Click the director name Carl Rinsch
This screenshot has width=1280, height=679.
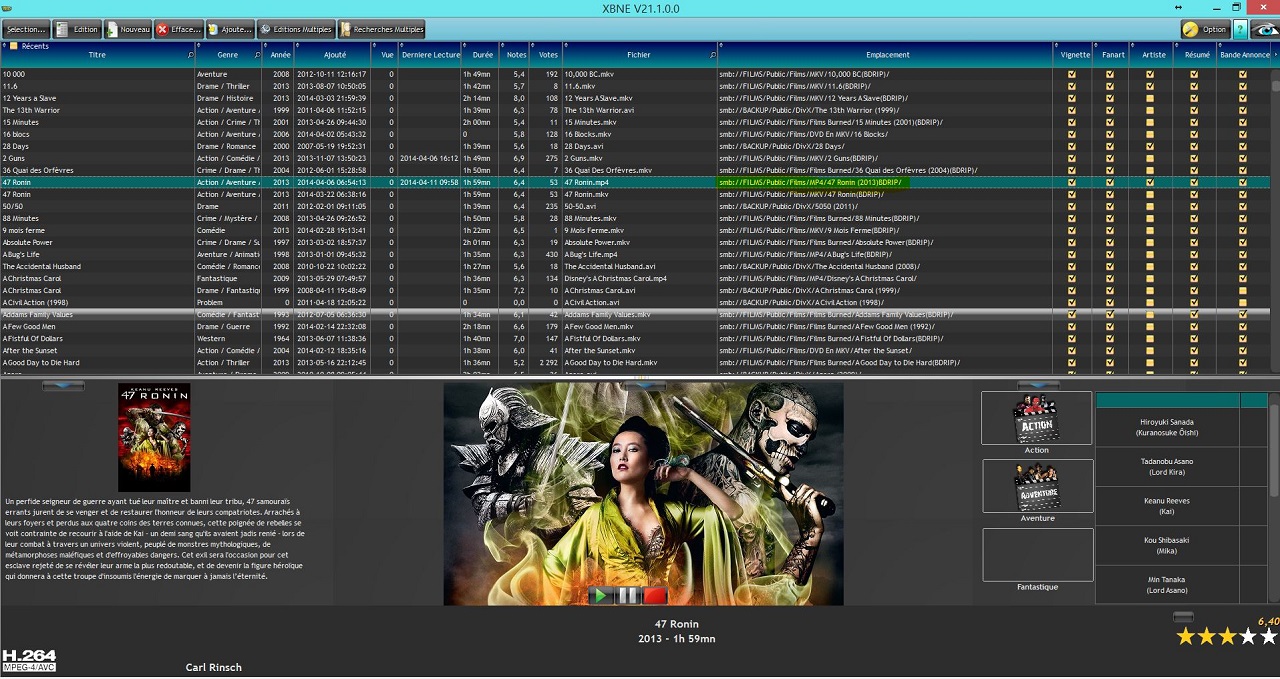(214, 667)
